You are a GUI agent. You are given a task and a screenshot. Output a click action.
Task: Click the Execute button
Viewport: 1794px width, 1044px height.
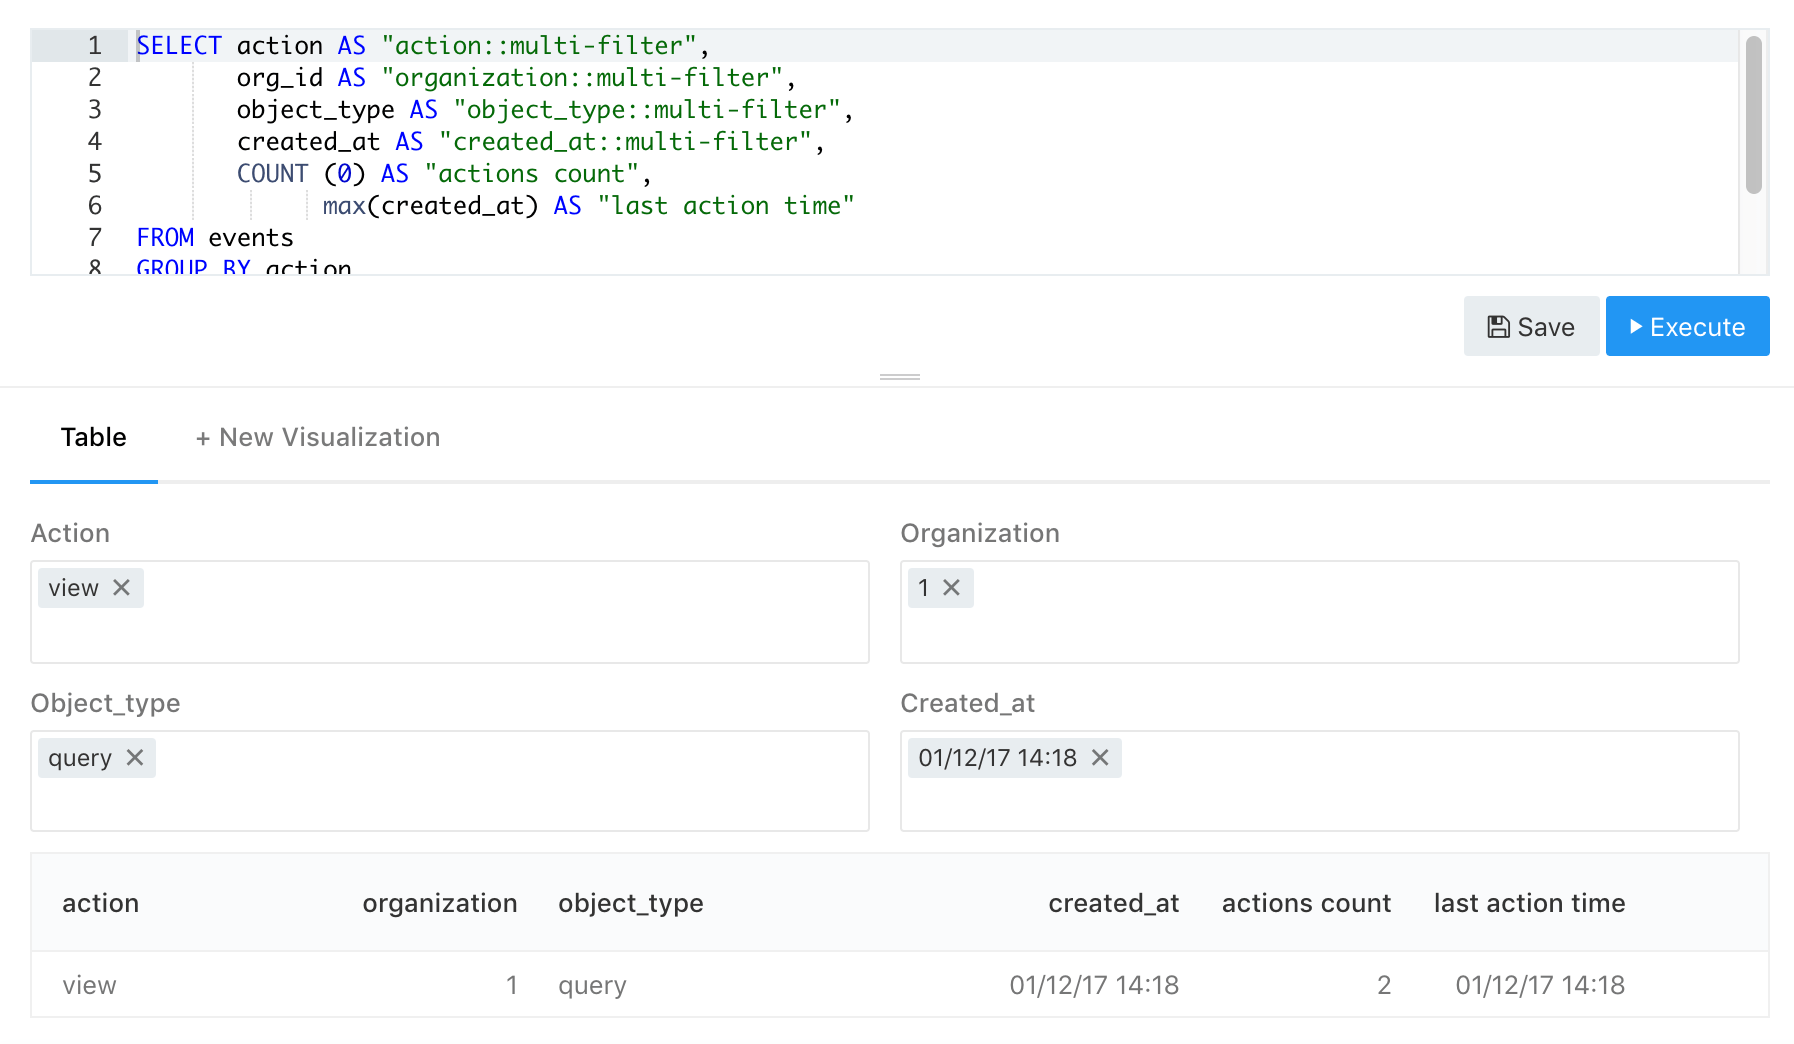point(1687,326)
